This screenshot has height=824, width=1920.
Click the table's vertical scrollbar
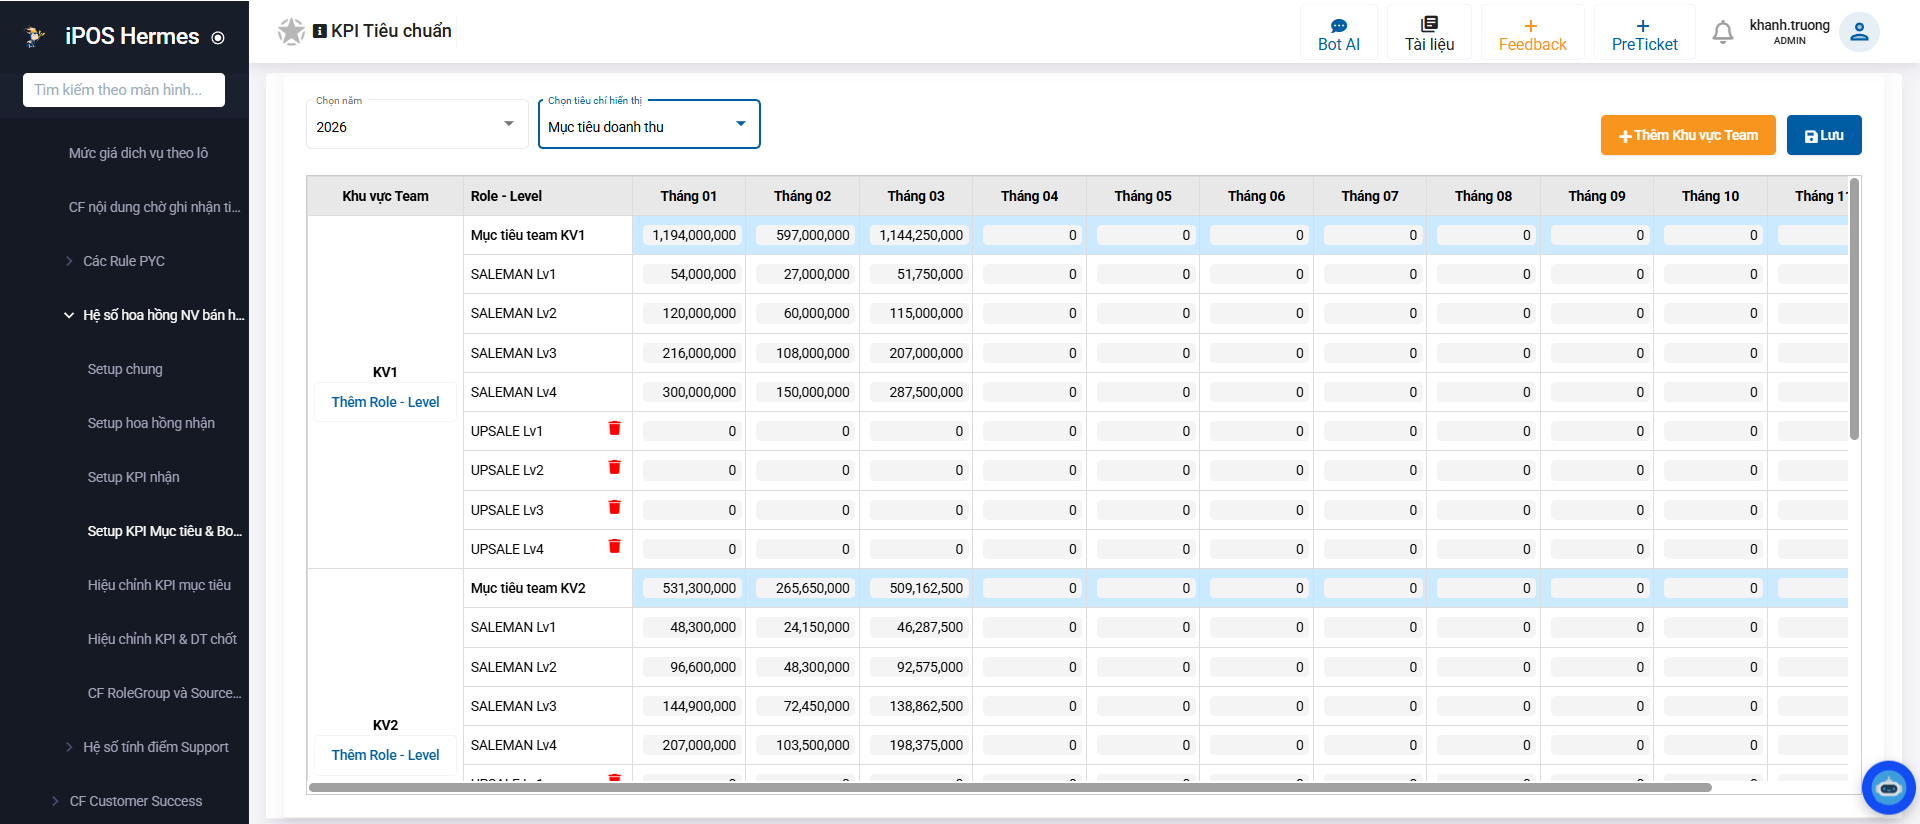click(x=1854, y=309)
